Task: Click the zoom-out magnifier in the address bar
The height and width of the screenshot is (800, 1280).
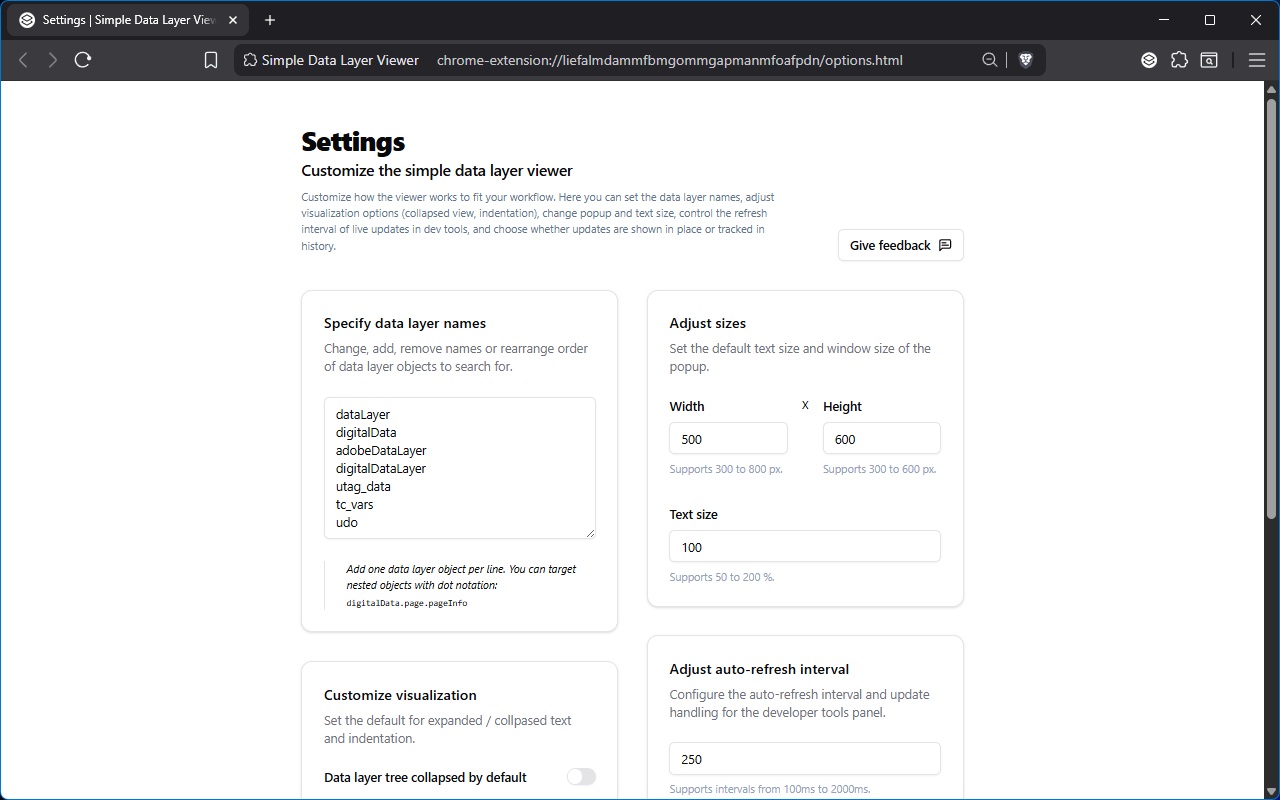Action: 989,60
